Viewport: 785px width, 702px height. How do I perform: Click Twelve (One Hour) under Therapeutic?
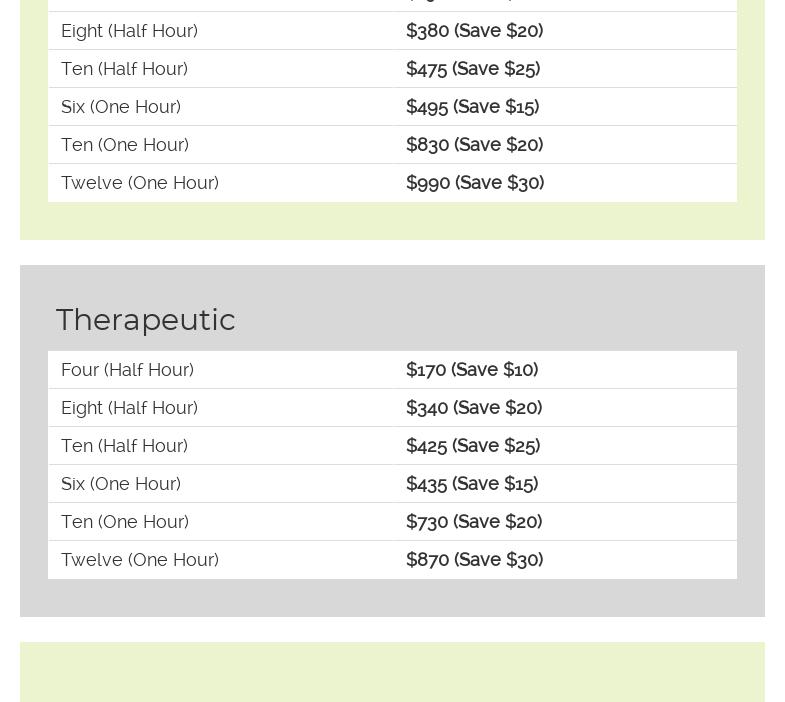[x=140, y=560]
